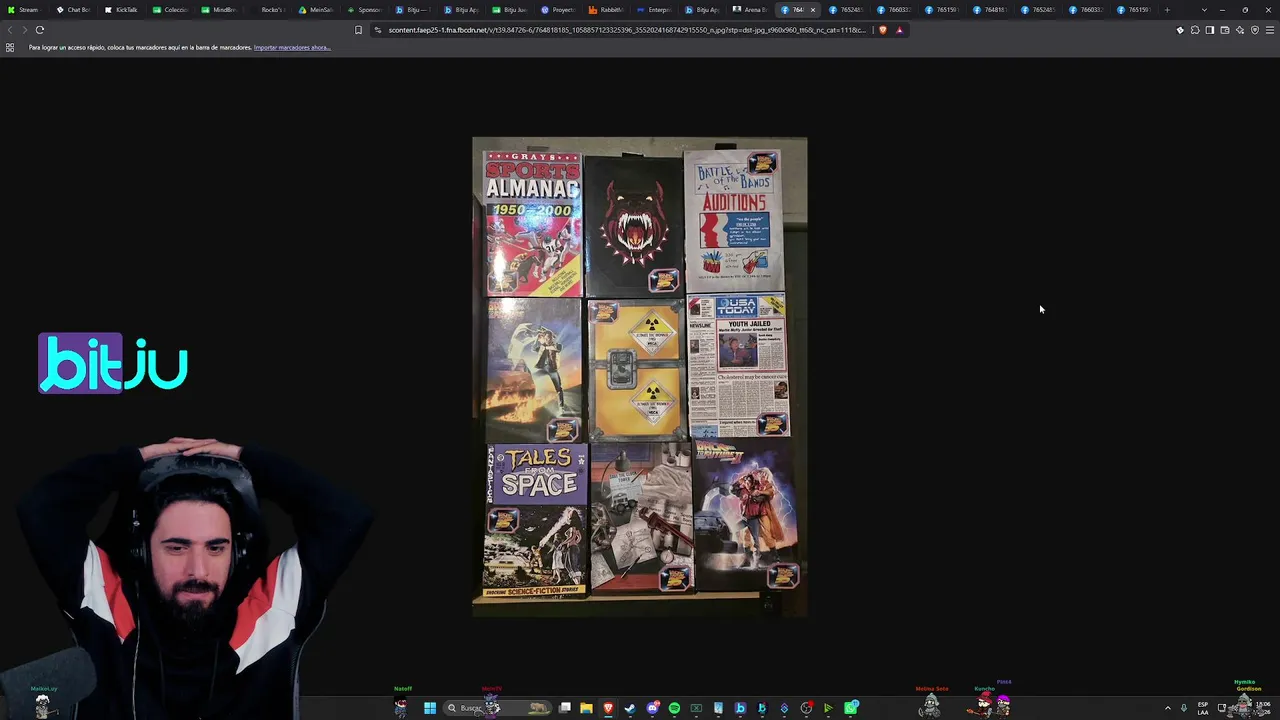Image resolution: width=1280 pixels, height=720 pixels.
Task: Switch to the KickTalk tab
Action: point(122,10)
